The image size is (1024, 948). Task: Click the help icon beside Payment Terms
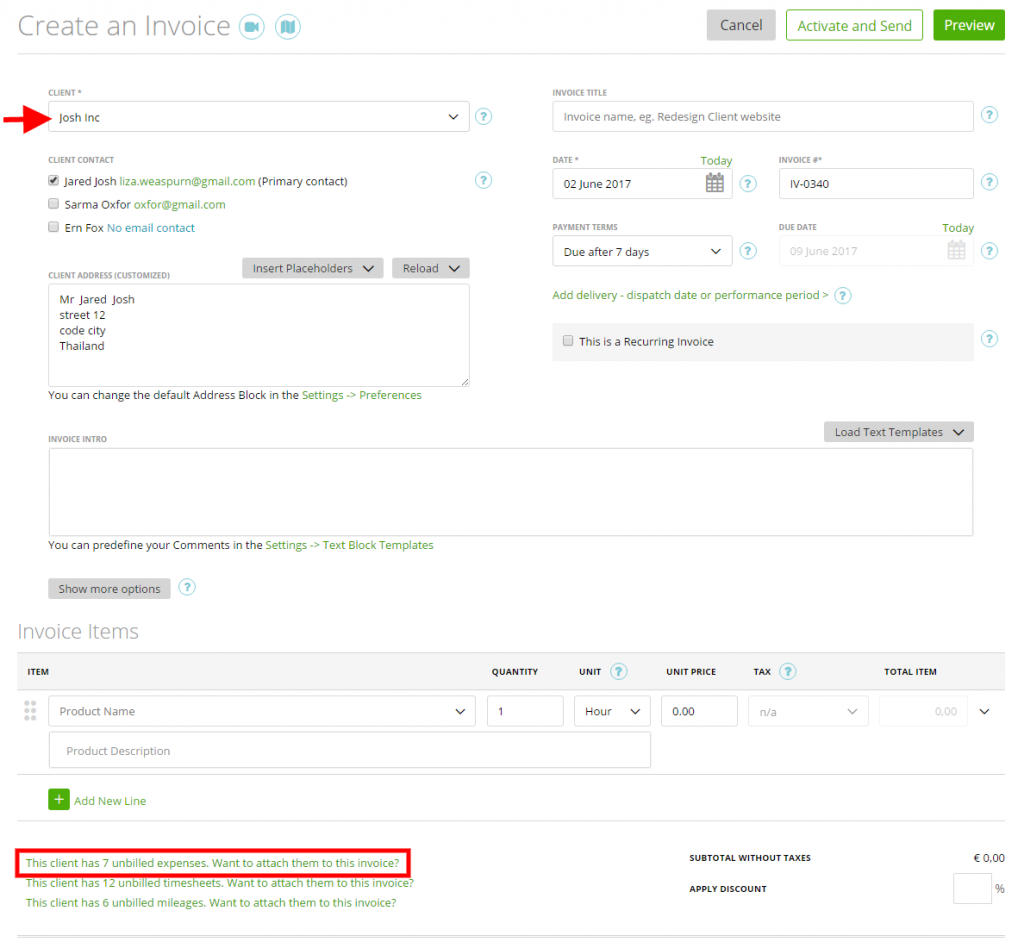[748, 250]
